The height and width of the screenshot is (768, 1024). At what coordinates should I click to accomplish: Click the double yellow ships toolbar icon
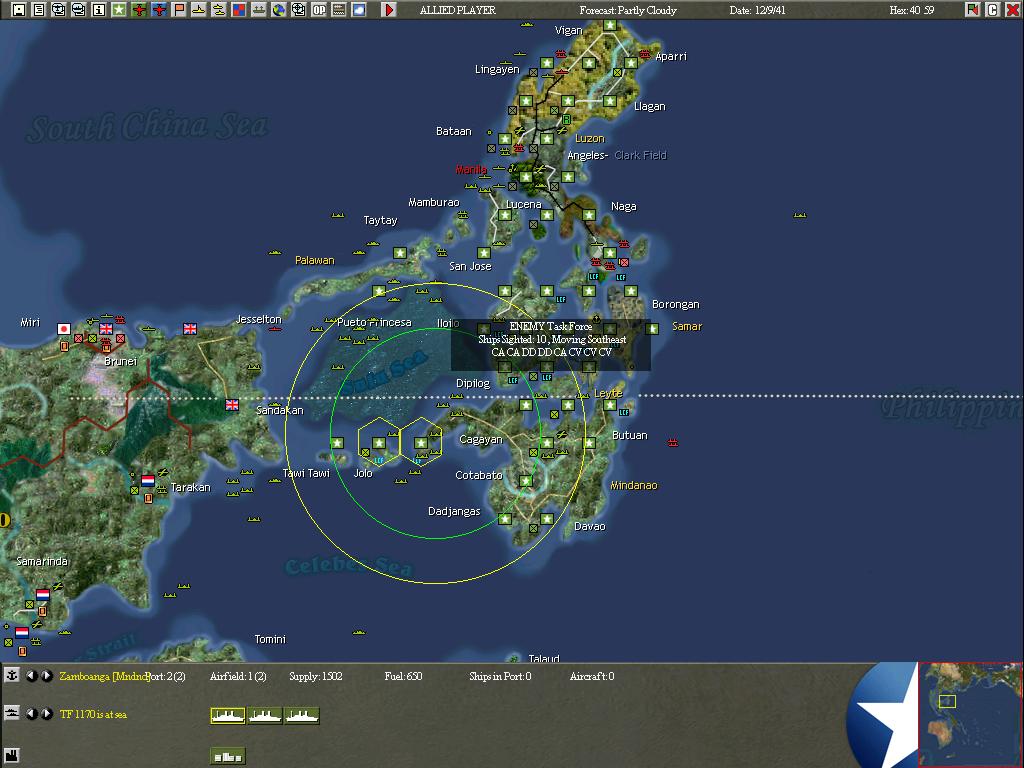tap(219, 10)
